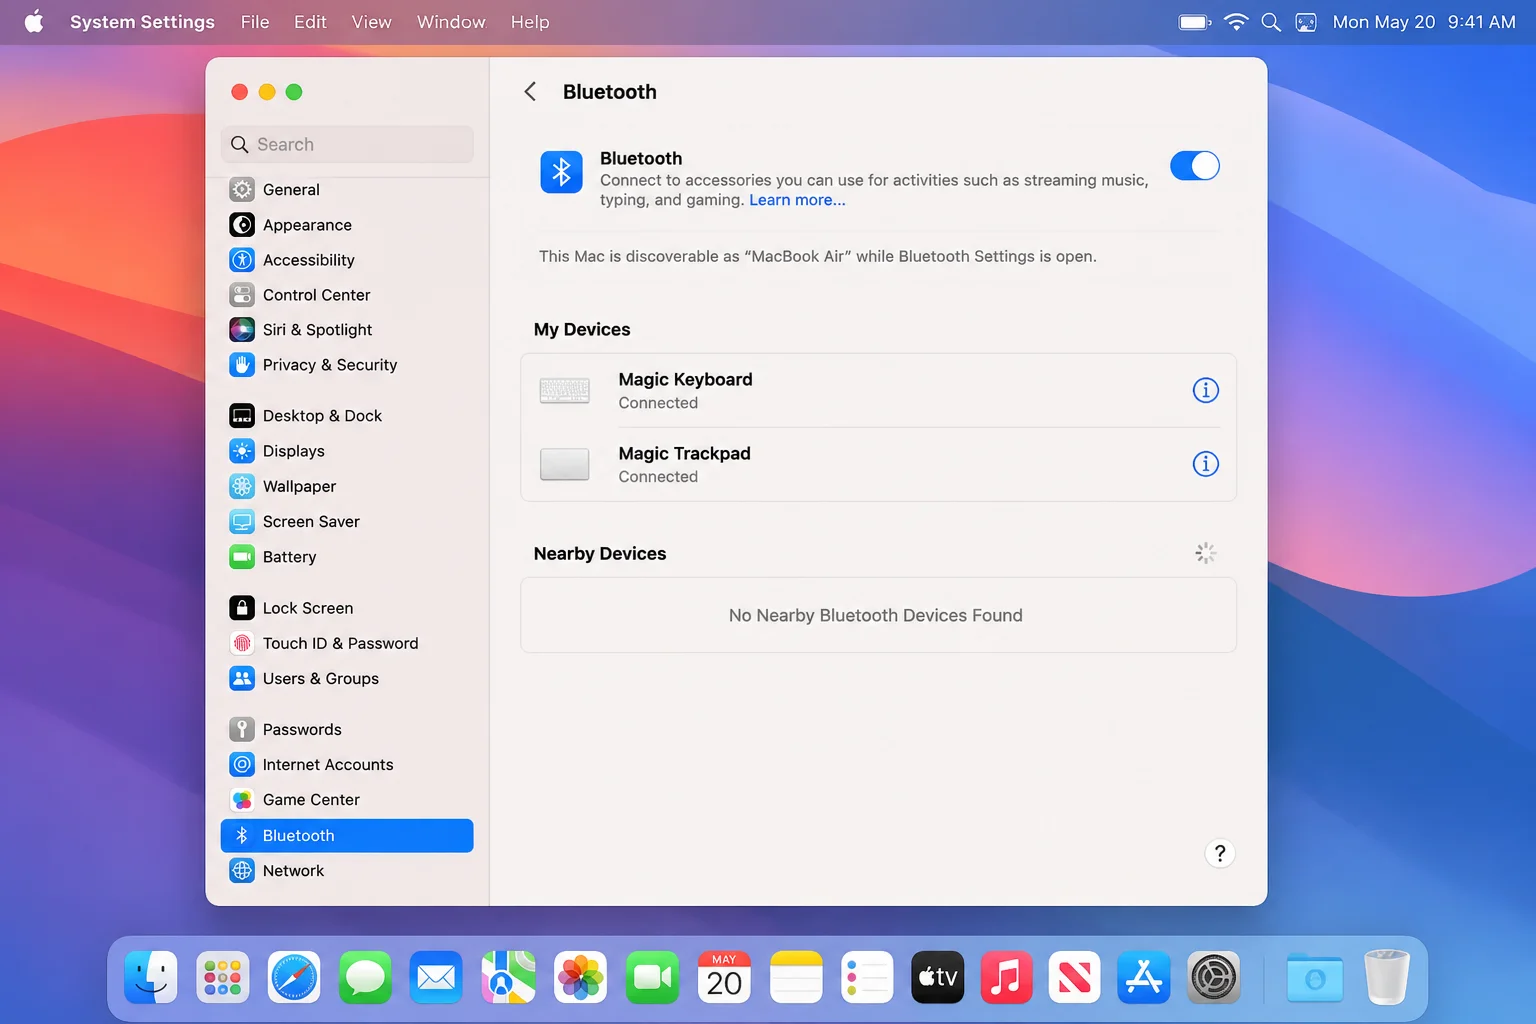Image resolution: width=1536 pixels, height=1024 pixels.
Task: Open Calendar from the Dock
Action: coord(724,977)
